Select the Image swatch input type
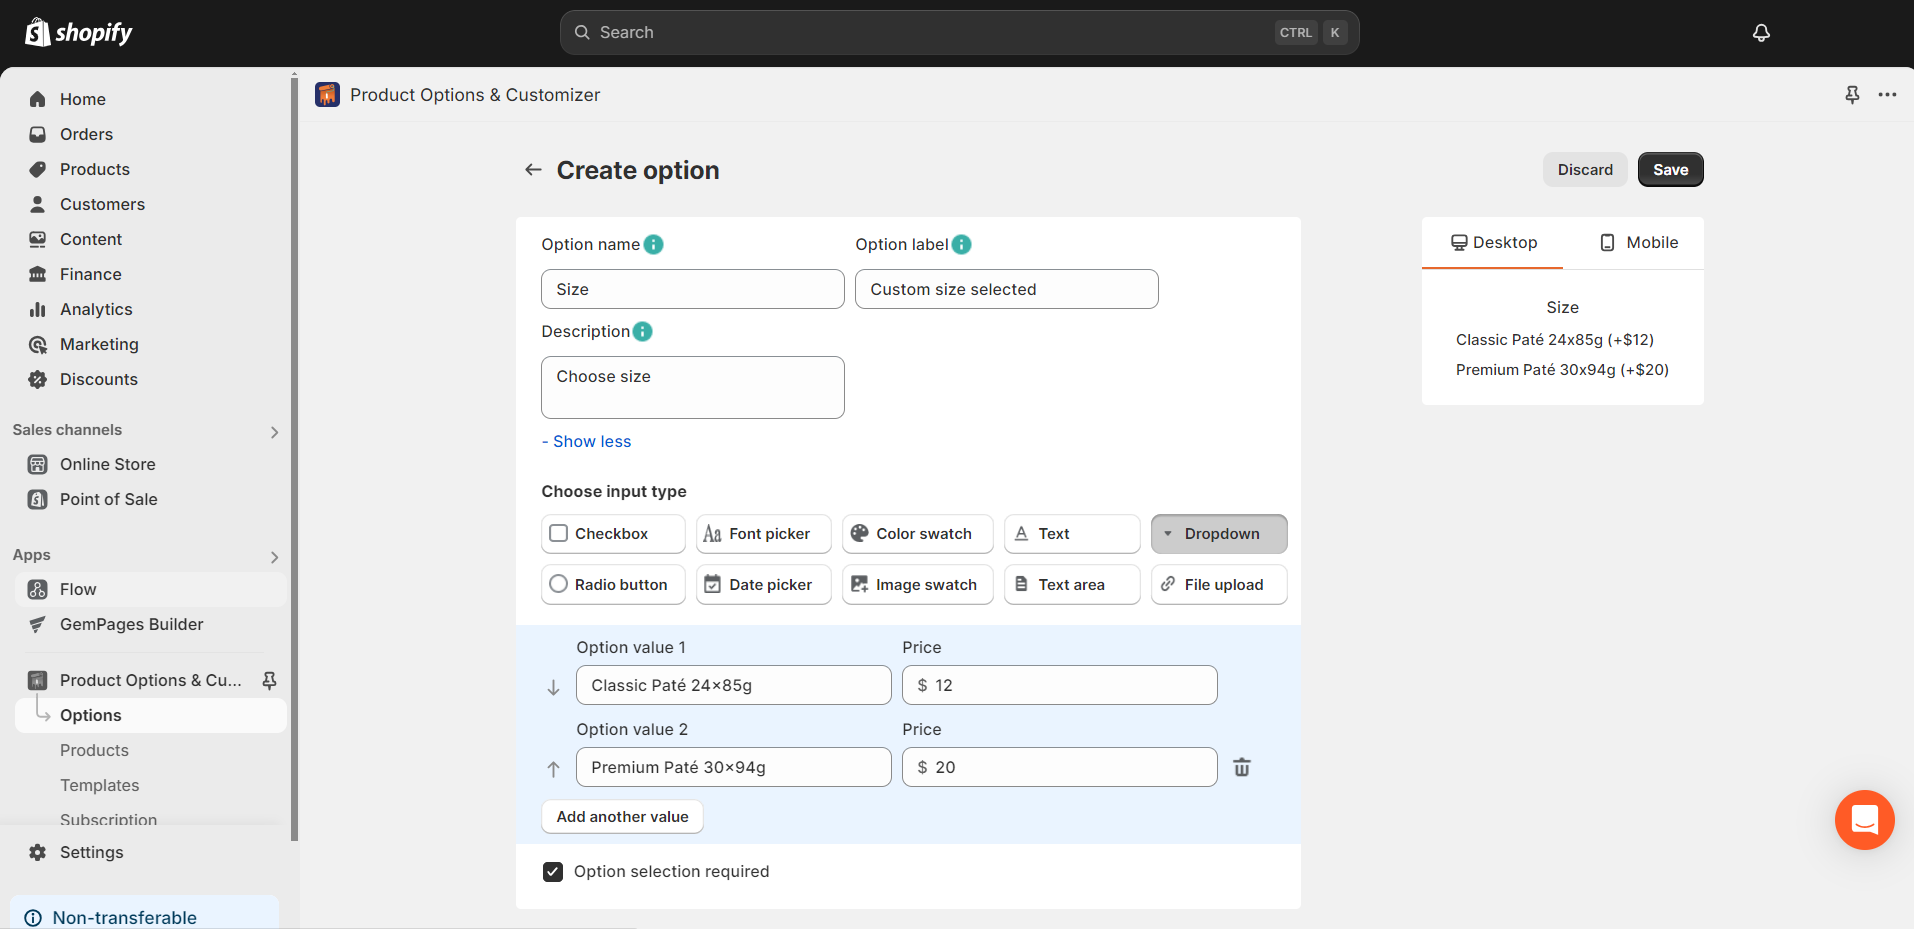The height and width of the screenshot is (929, 1914). point(916,584)
